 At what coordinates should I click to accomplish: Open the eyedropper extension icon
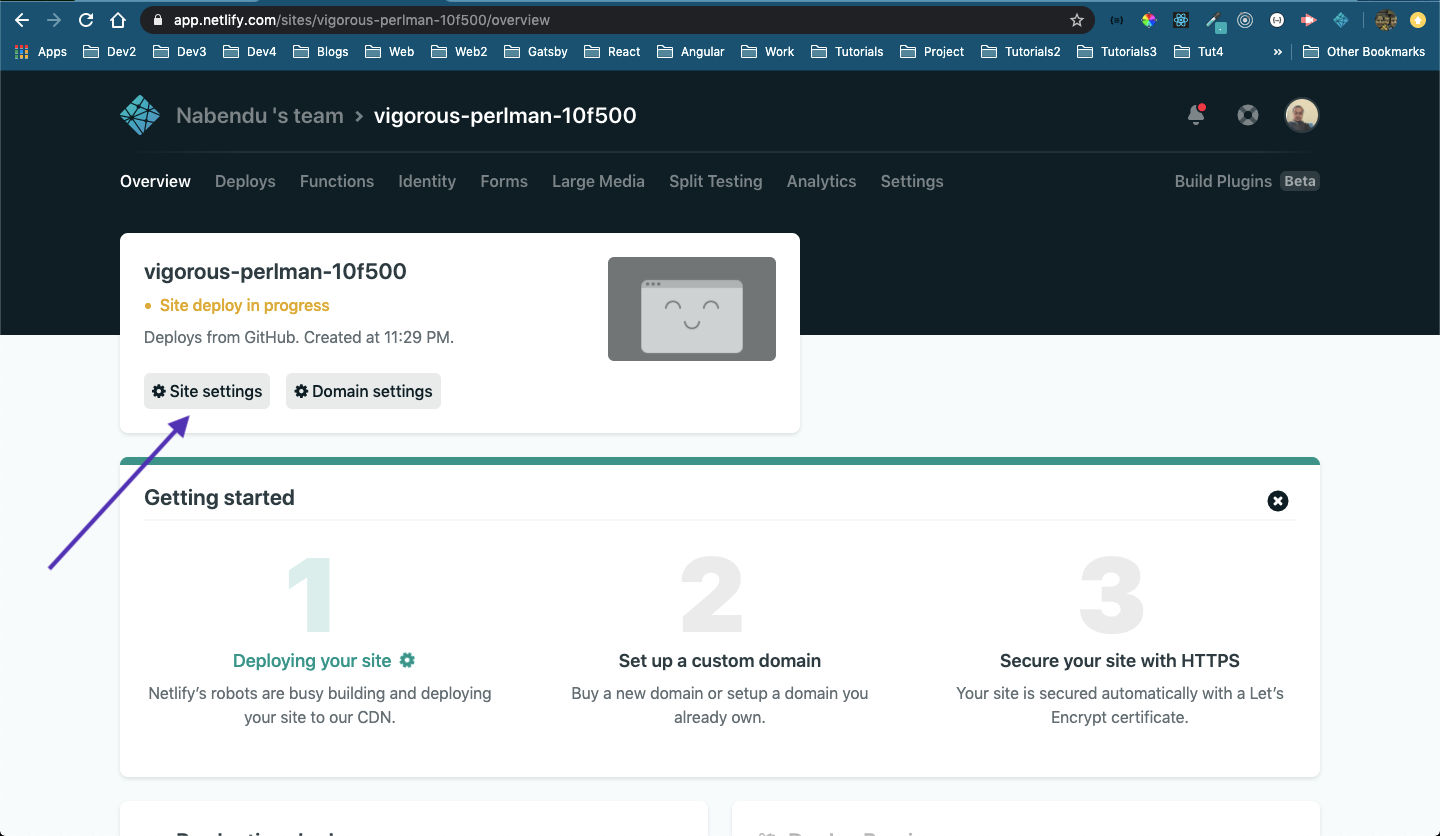pos(1214,21)
